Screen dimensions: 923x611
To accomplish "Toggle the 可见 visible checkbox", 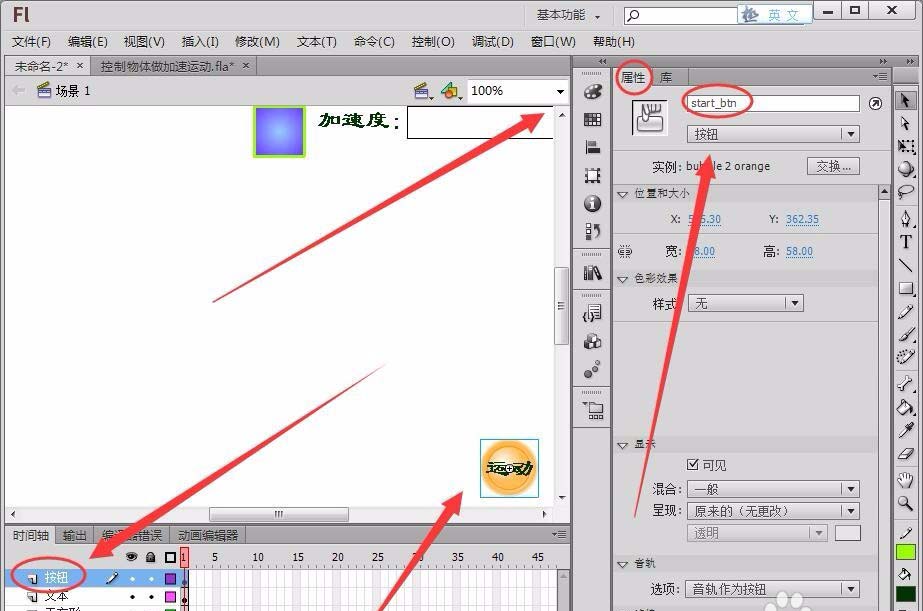I will (x=692, y=465).
